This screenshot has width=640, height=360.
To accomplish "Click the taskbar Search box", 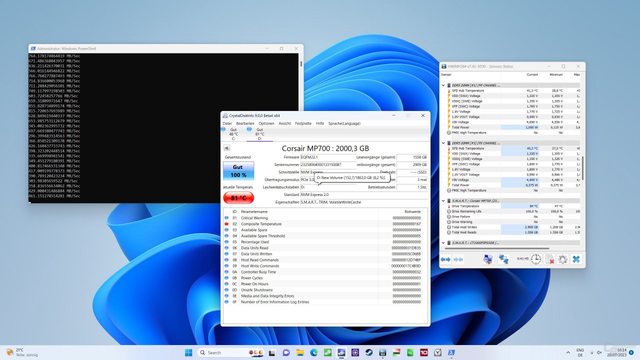I will [x=222, y=352].
